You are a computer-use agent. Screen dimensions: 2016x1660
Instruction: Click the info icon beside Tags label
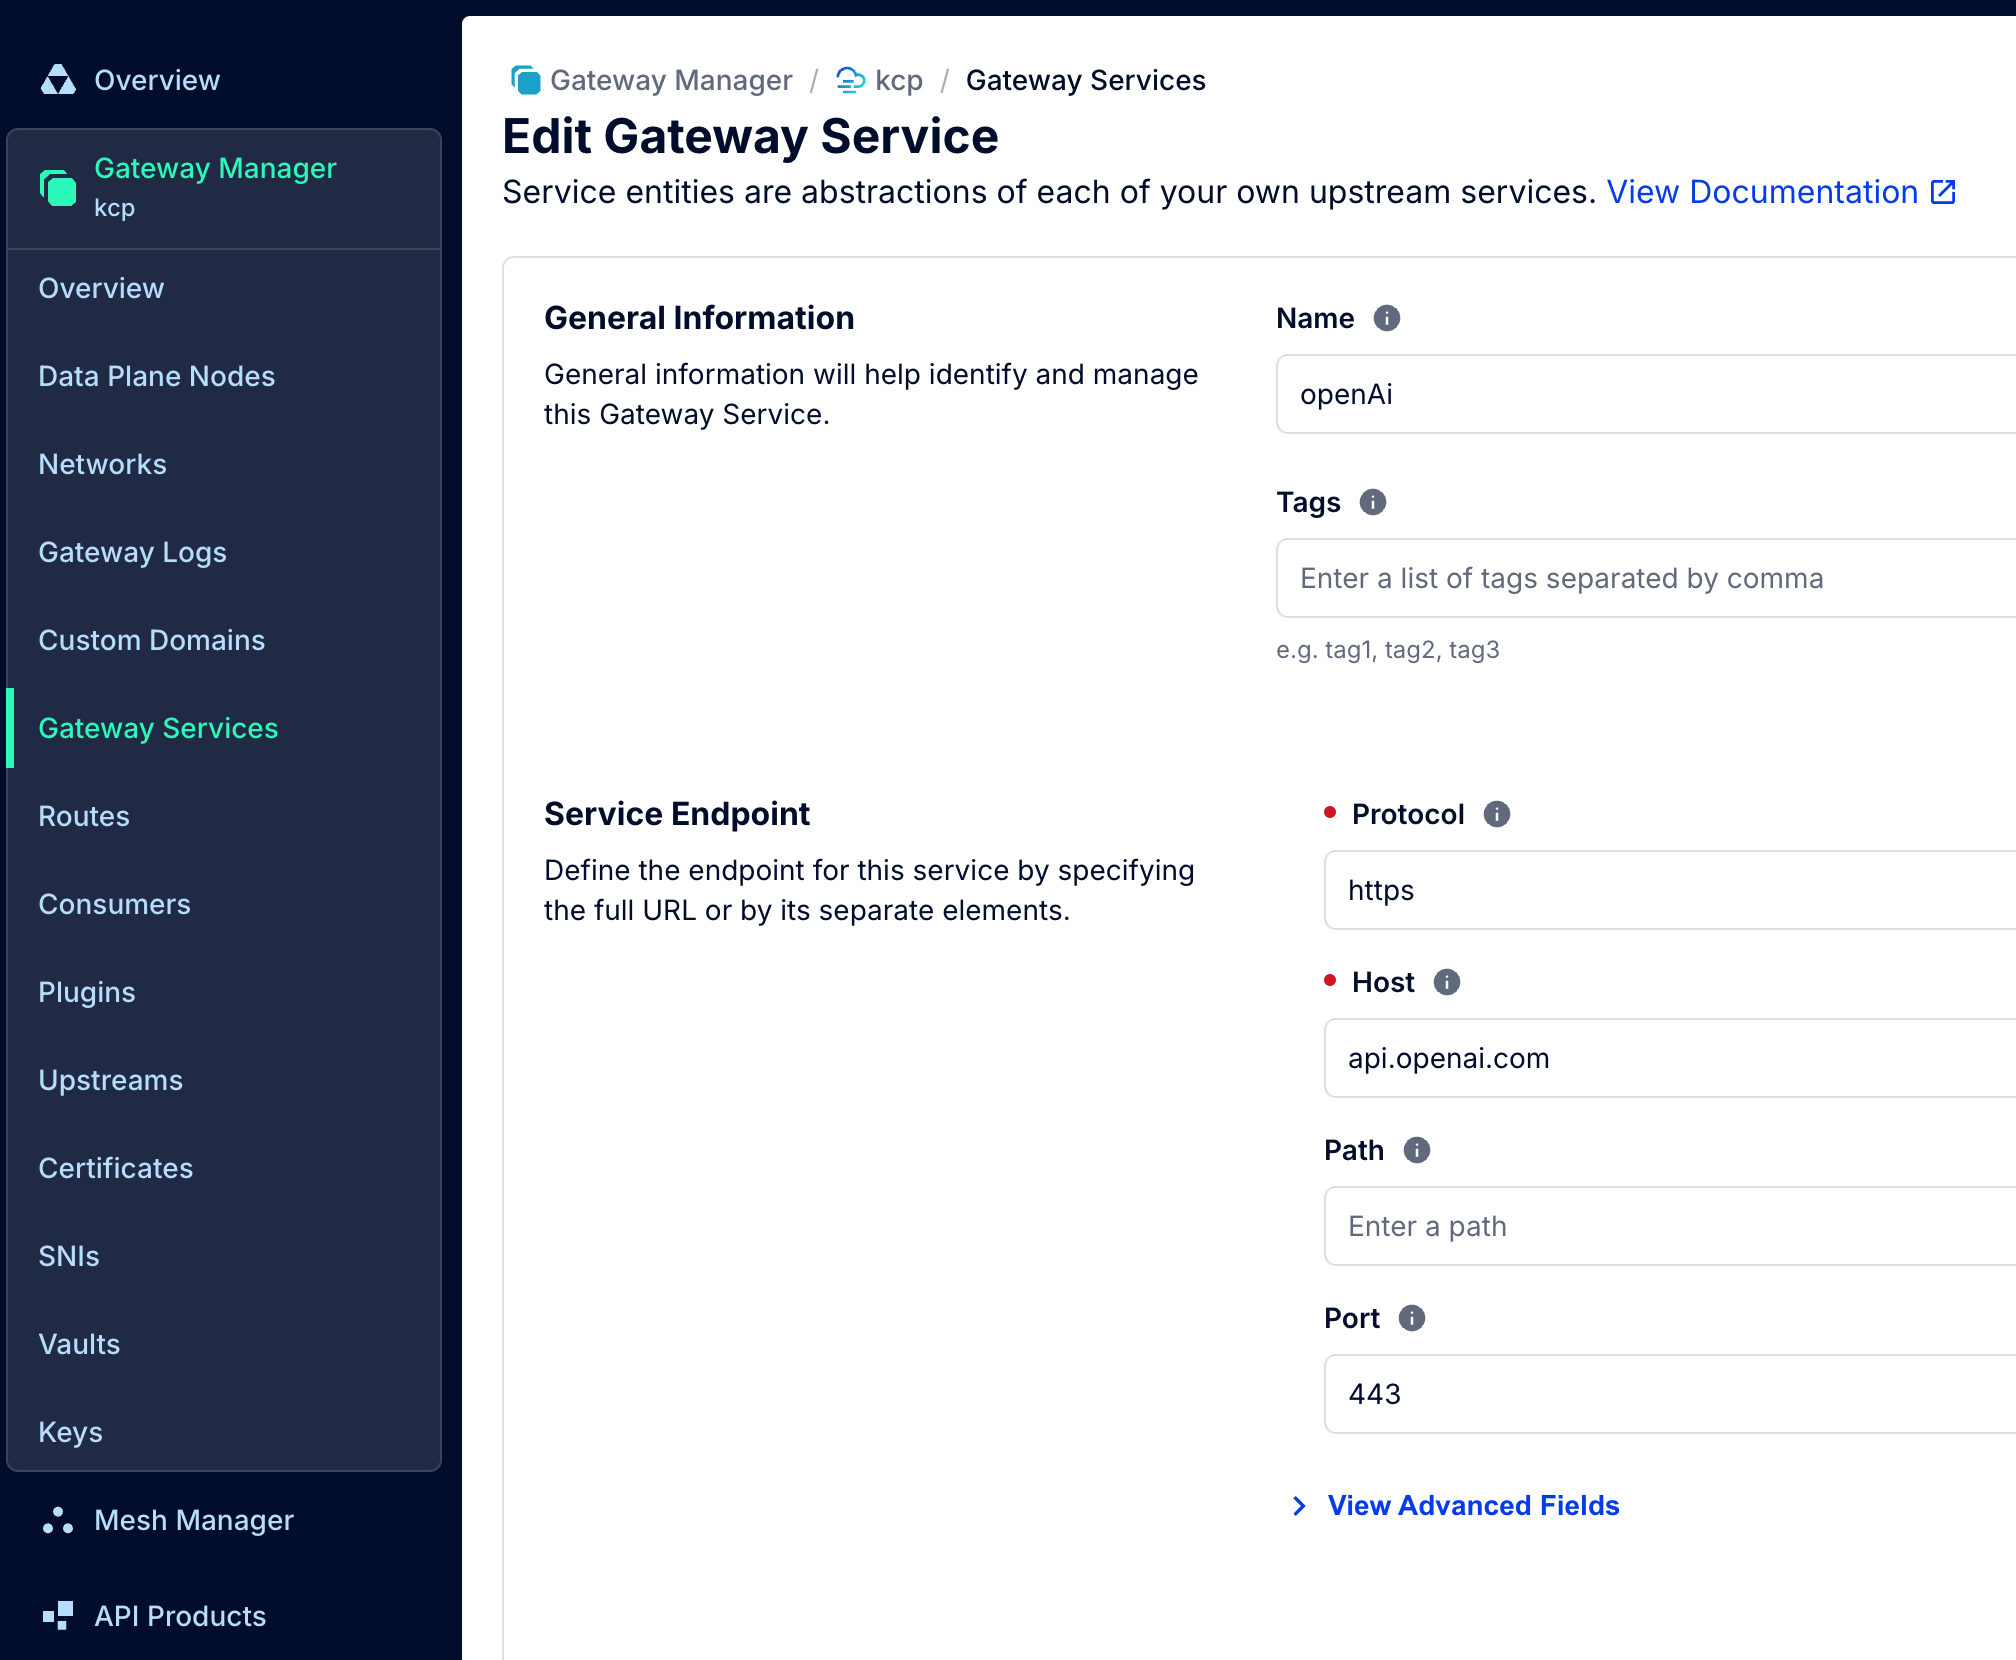coord(1372,502)
